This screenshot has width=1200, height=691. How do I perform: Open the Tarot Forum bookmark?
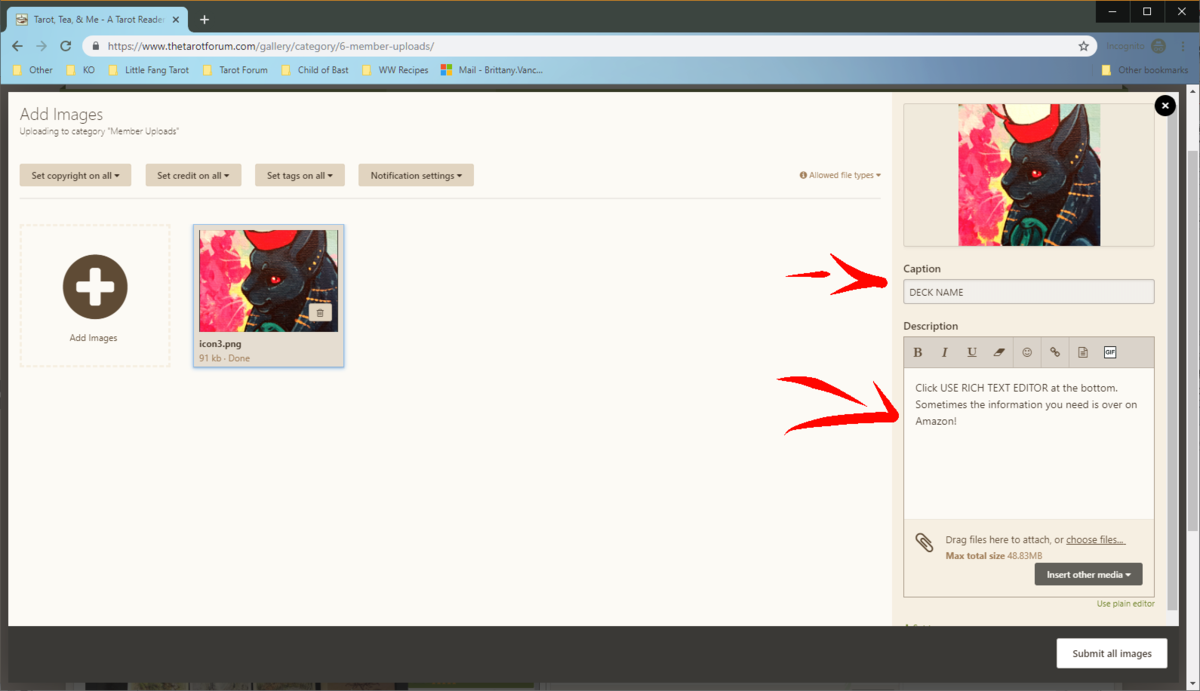[243, 70]
